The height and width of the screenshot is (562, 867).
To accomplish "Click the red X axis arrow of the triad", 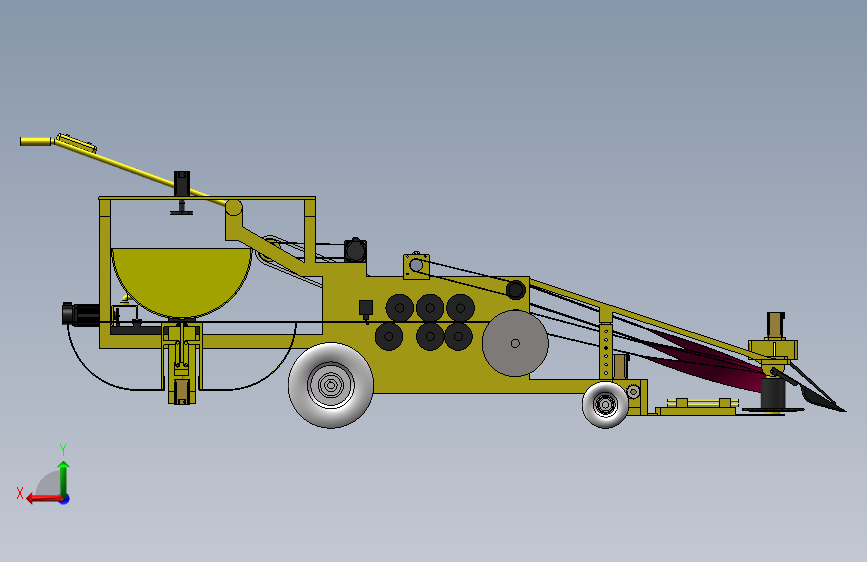I will [x=44, y=499].
